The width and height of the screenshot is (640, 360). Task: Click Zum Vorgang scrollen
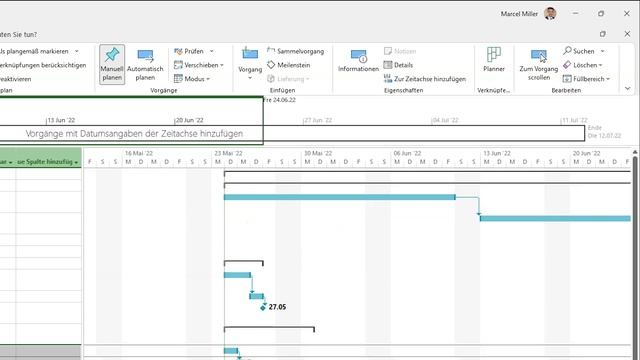539,64
